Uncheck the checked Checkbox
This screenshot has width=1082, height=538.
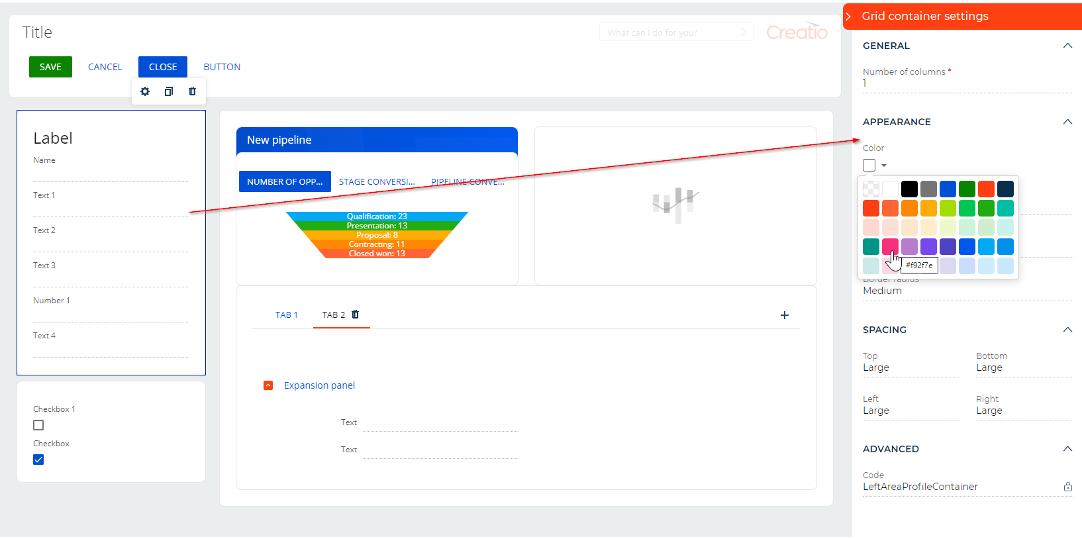[x=39, y=460]
